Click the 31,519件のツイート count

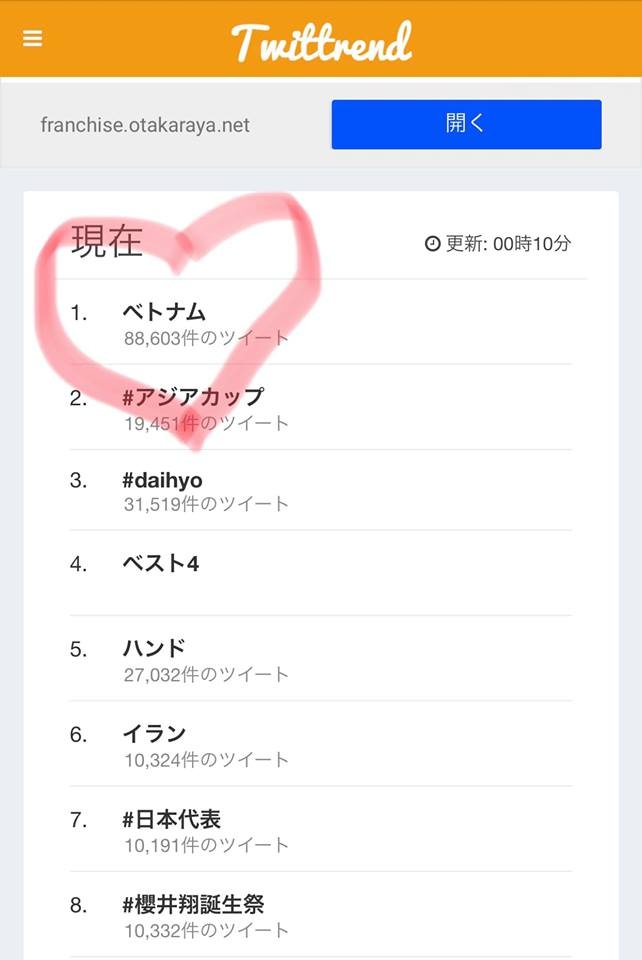tap(206, 505)
